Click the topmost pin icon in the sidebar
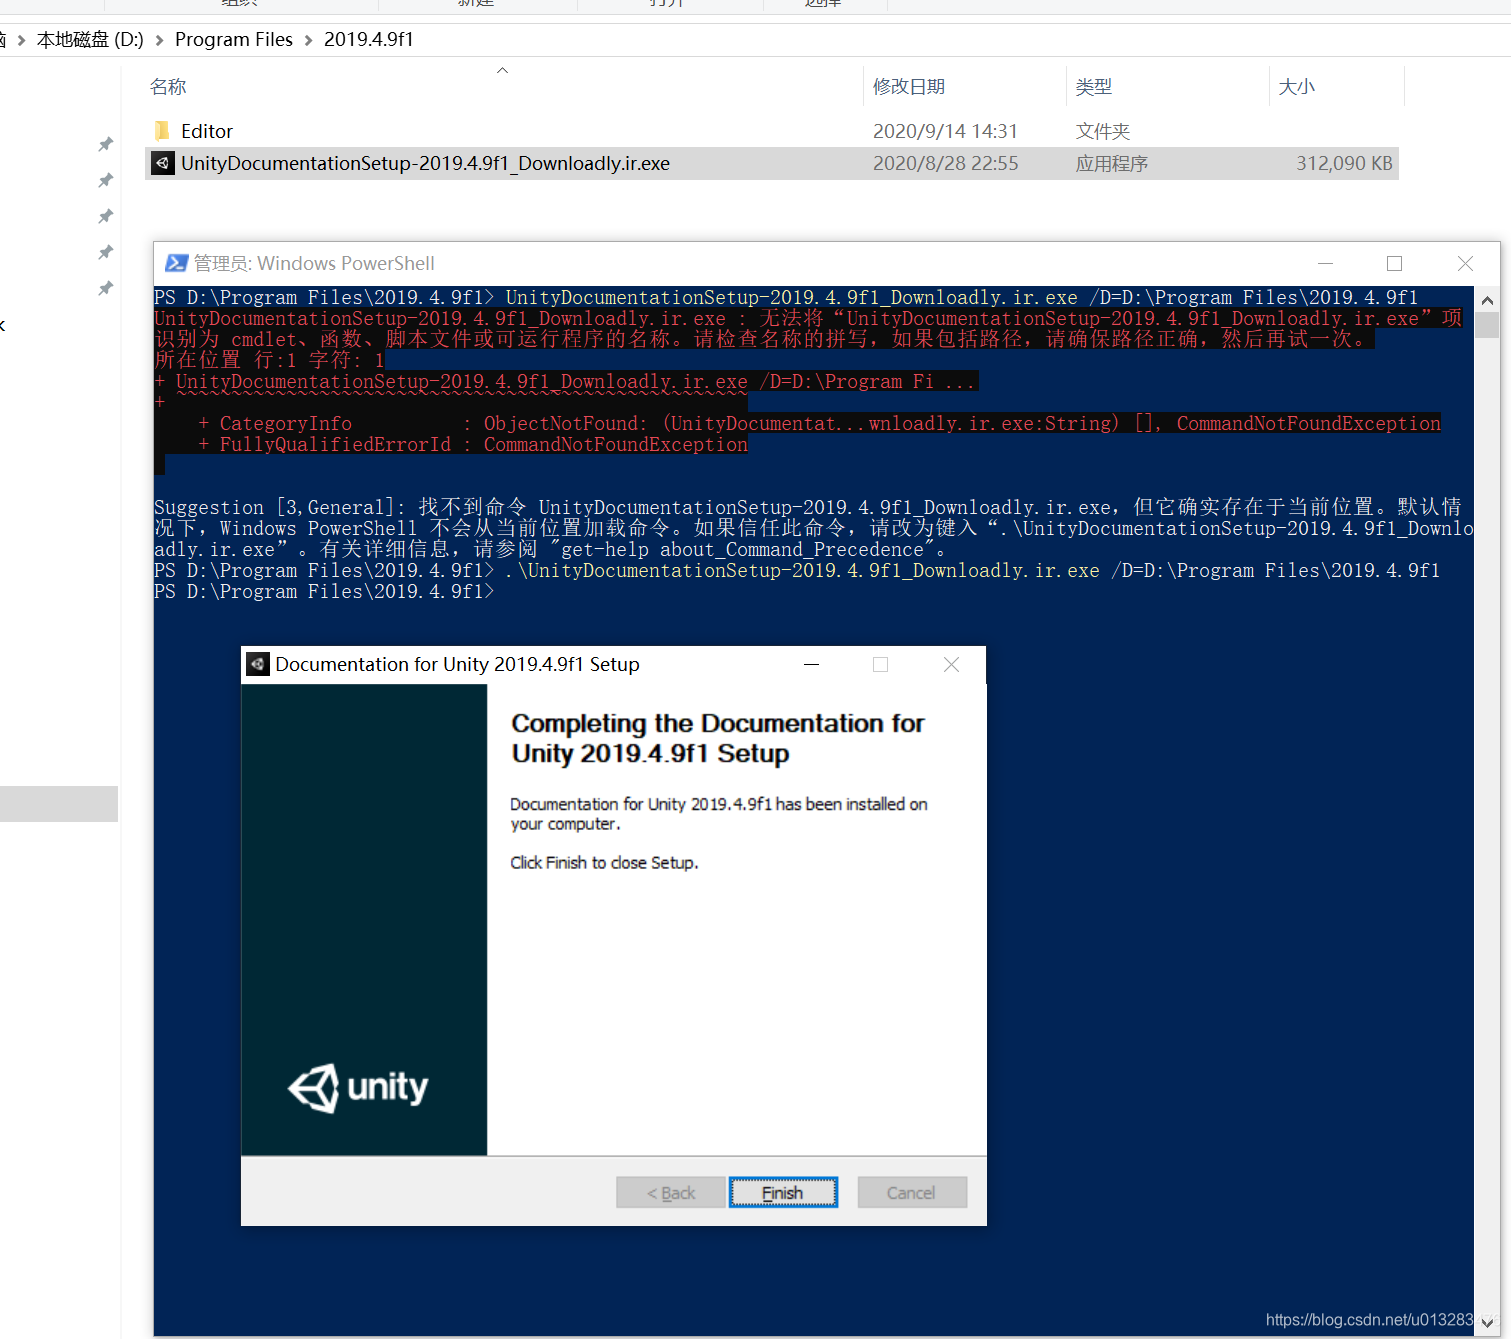 pyautogui.click(x=104, y=144)
